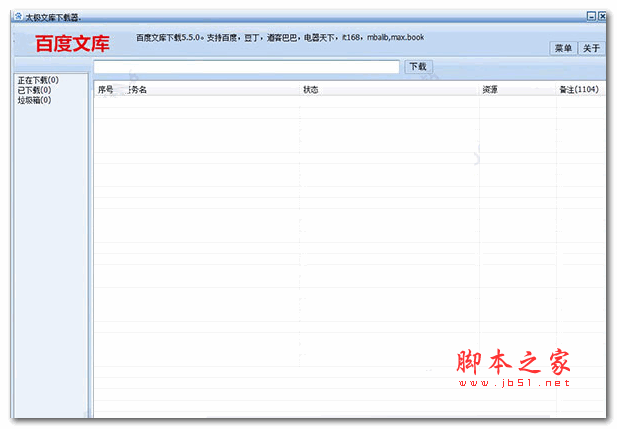Sort by the 备注(1104) column header
The width and height of the screenshot is (617, 429).
pyautogui.click(x=579, y=90)
